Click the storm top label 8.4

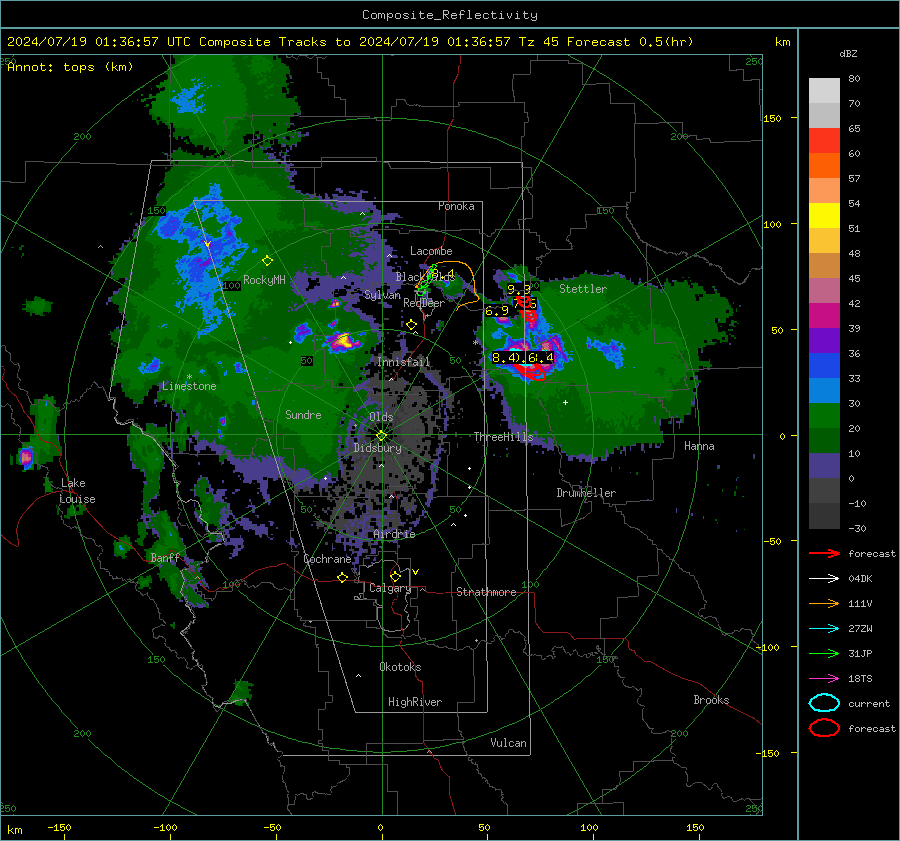(x=505, y=358)
